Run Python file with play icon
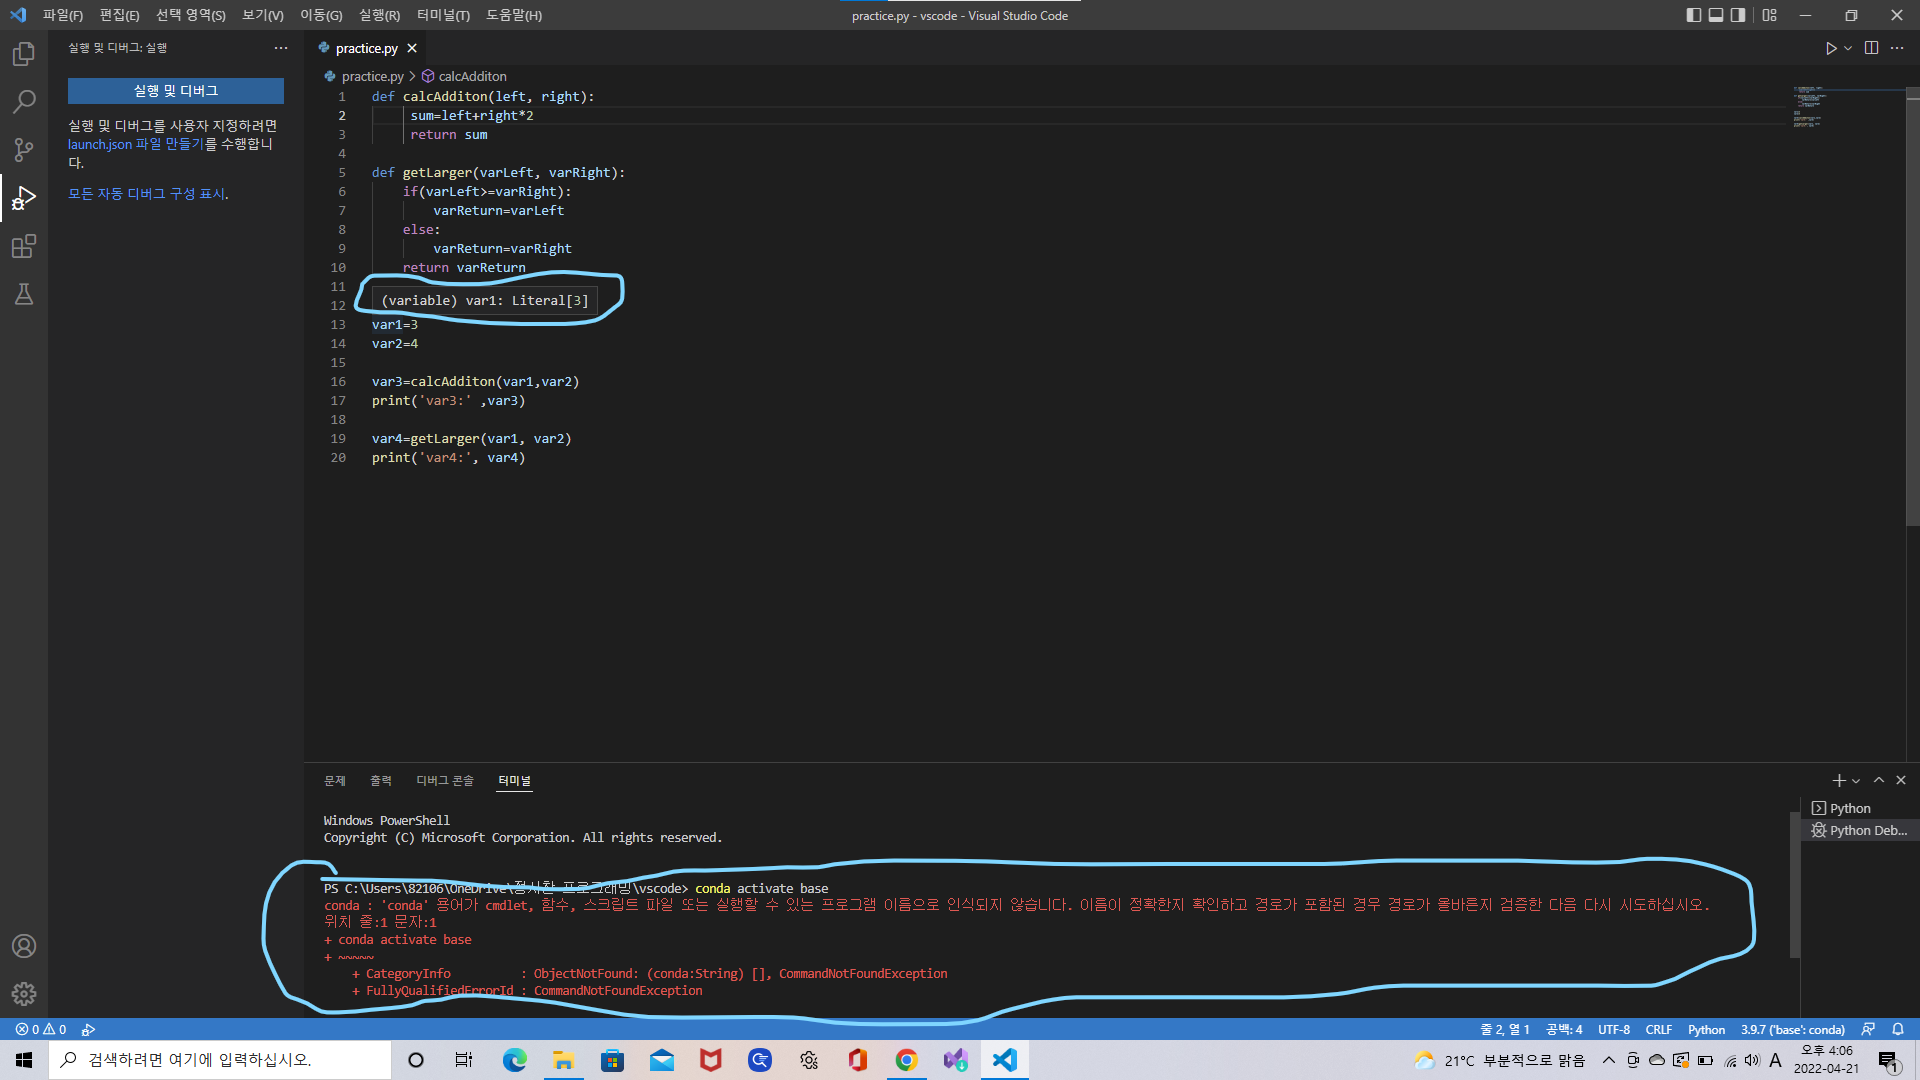 click(x=1831, y=48)
